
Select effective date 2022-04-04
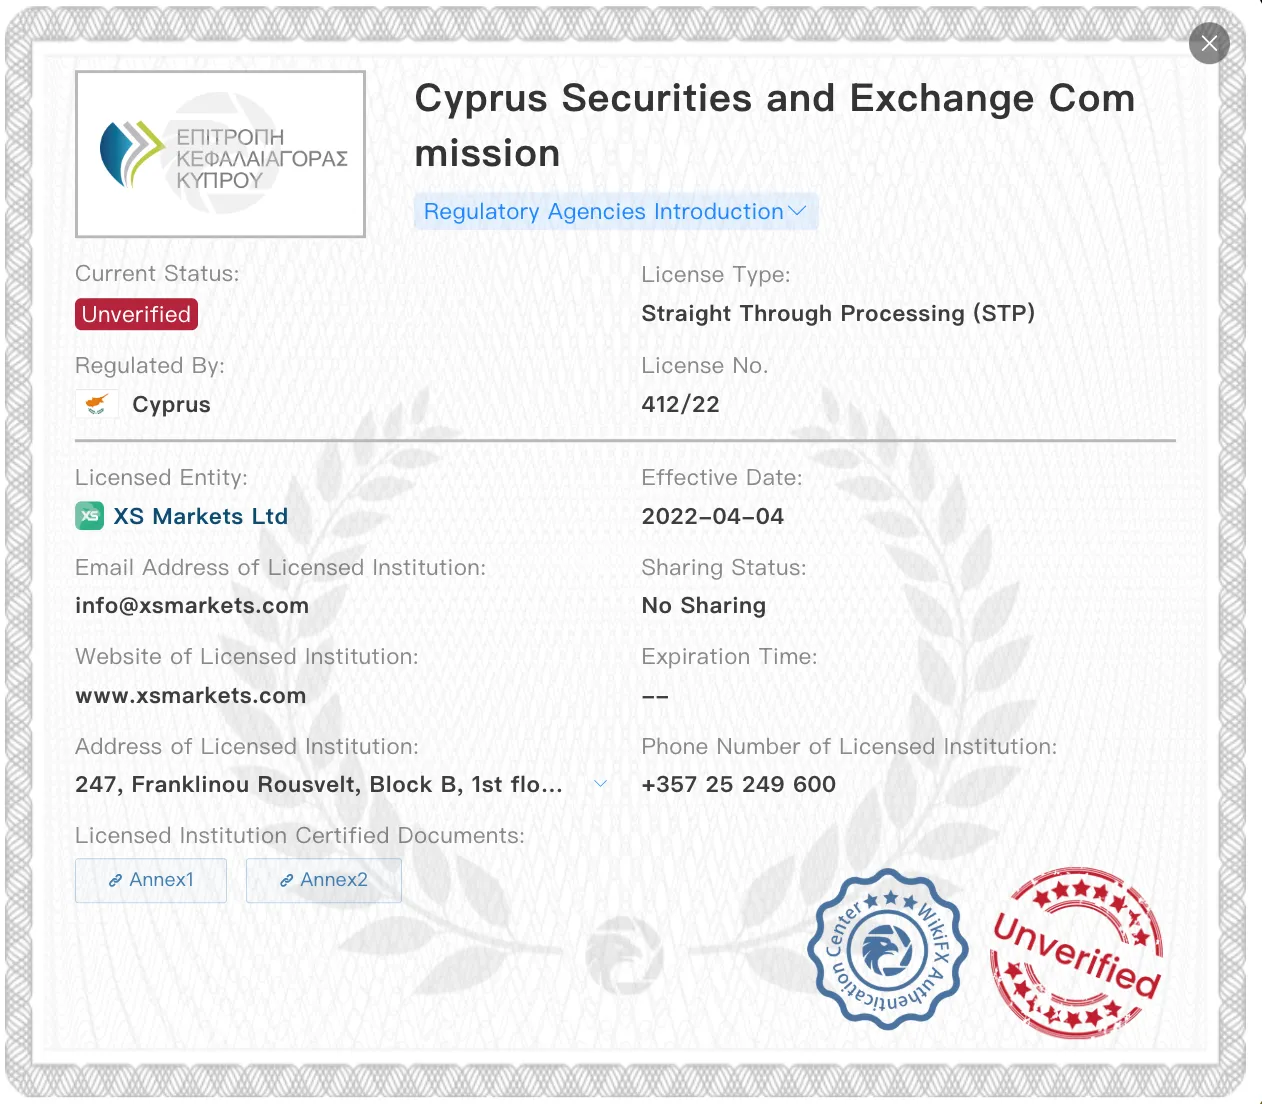[713, 516]
